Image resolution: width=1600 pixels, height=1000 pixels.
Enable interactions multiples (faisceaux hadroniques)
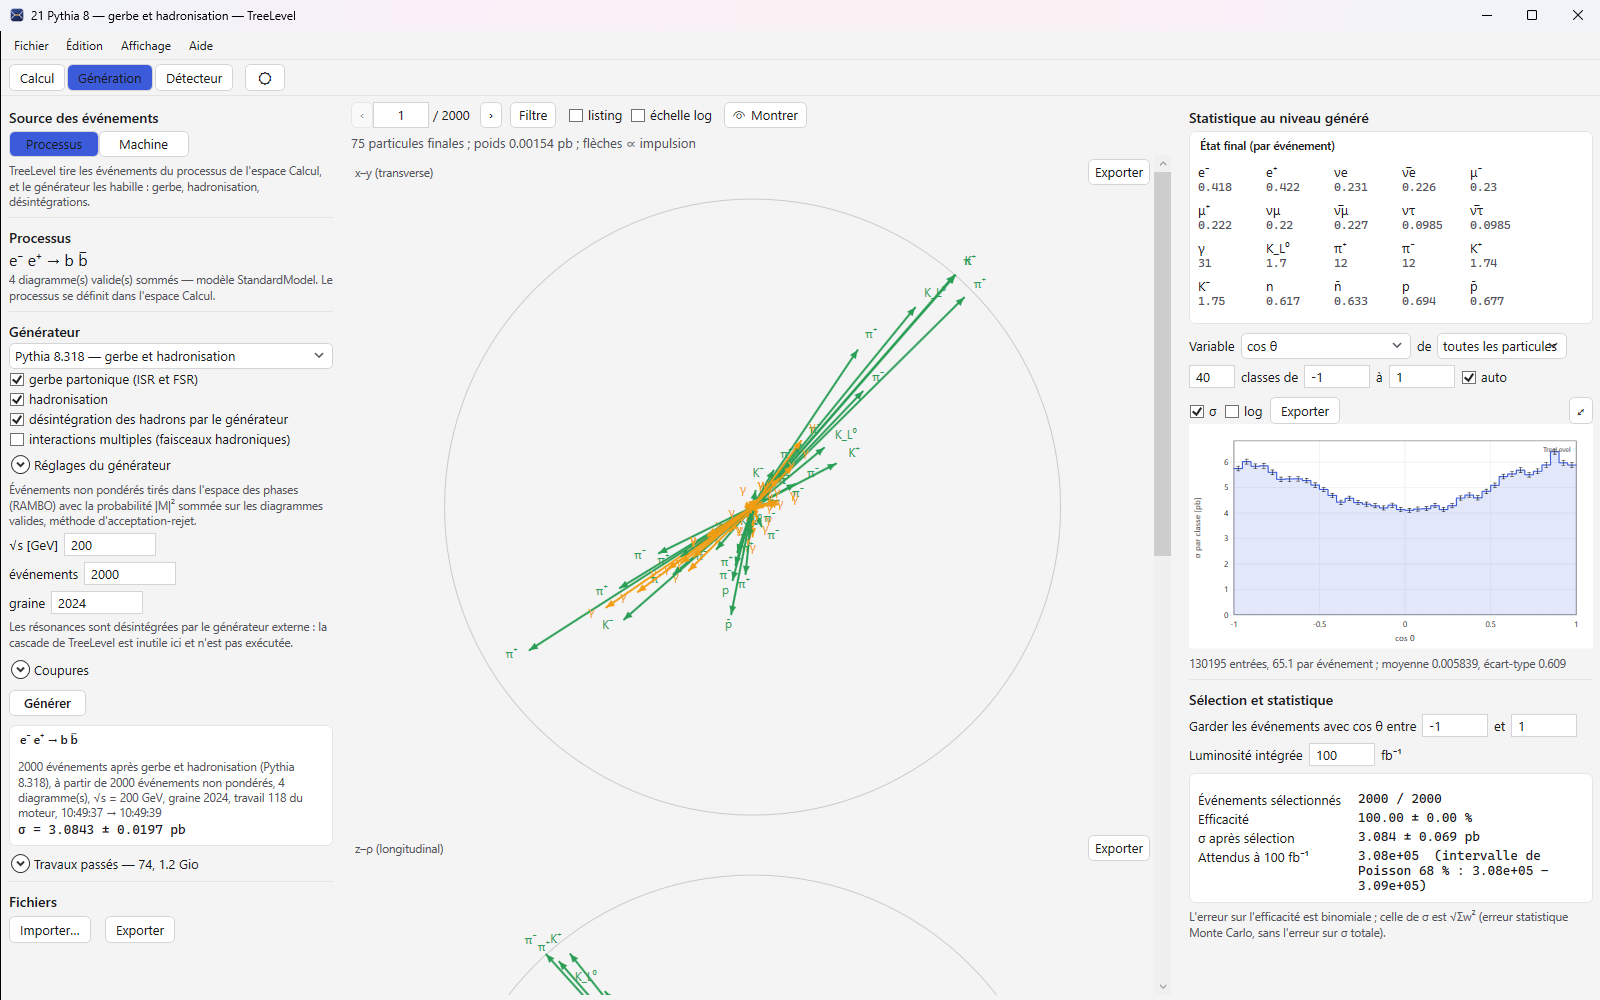click(x=17, y=440)
